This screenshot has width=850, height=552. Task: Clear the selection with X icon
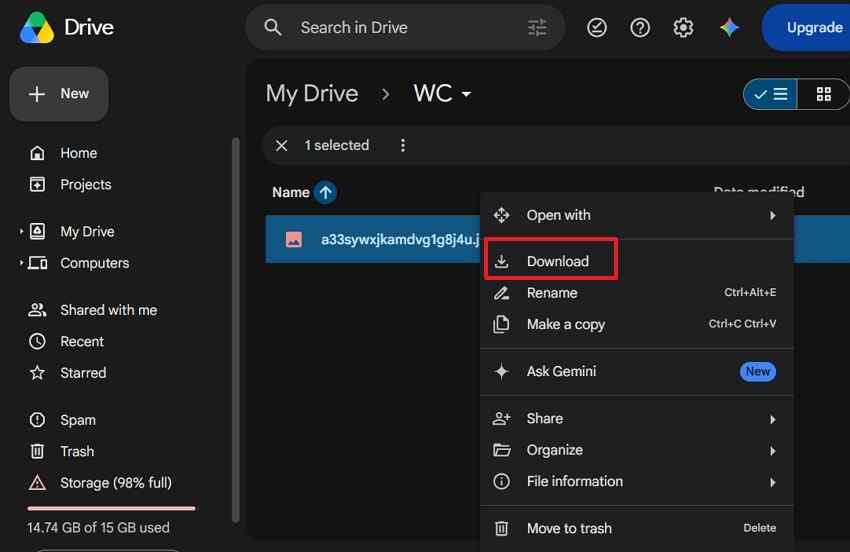pyautogui.click(x=281, y=145)
